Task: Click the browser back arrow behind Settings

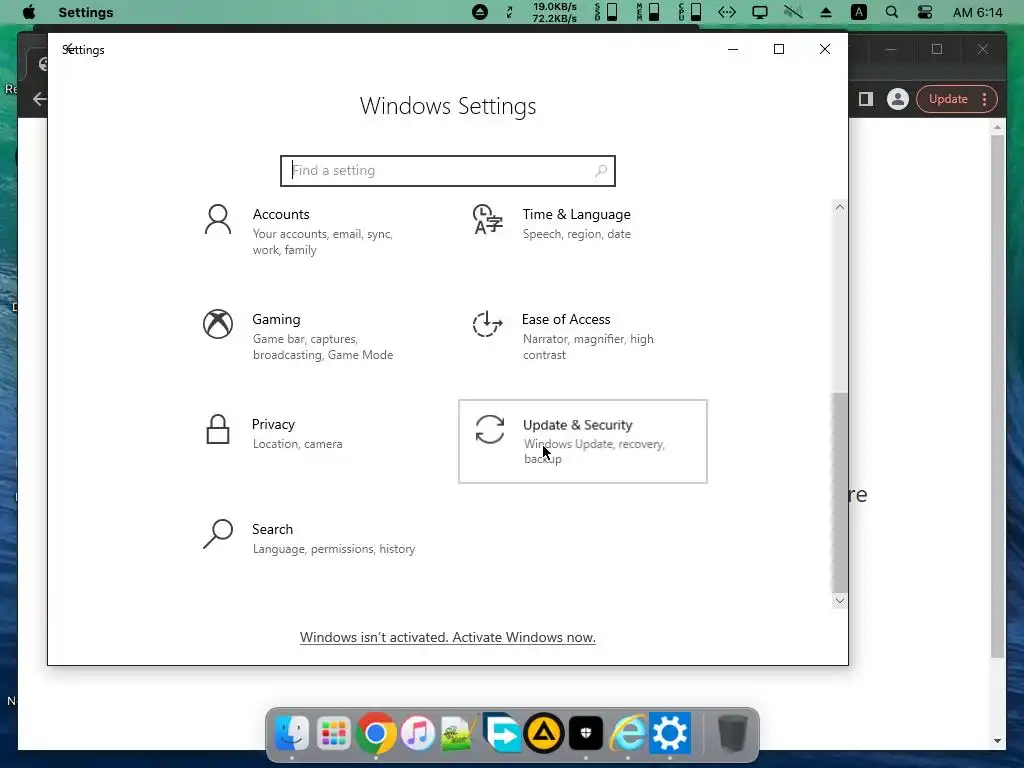Action: (x=39, y=99)
